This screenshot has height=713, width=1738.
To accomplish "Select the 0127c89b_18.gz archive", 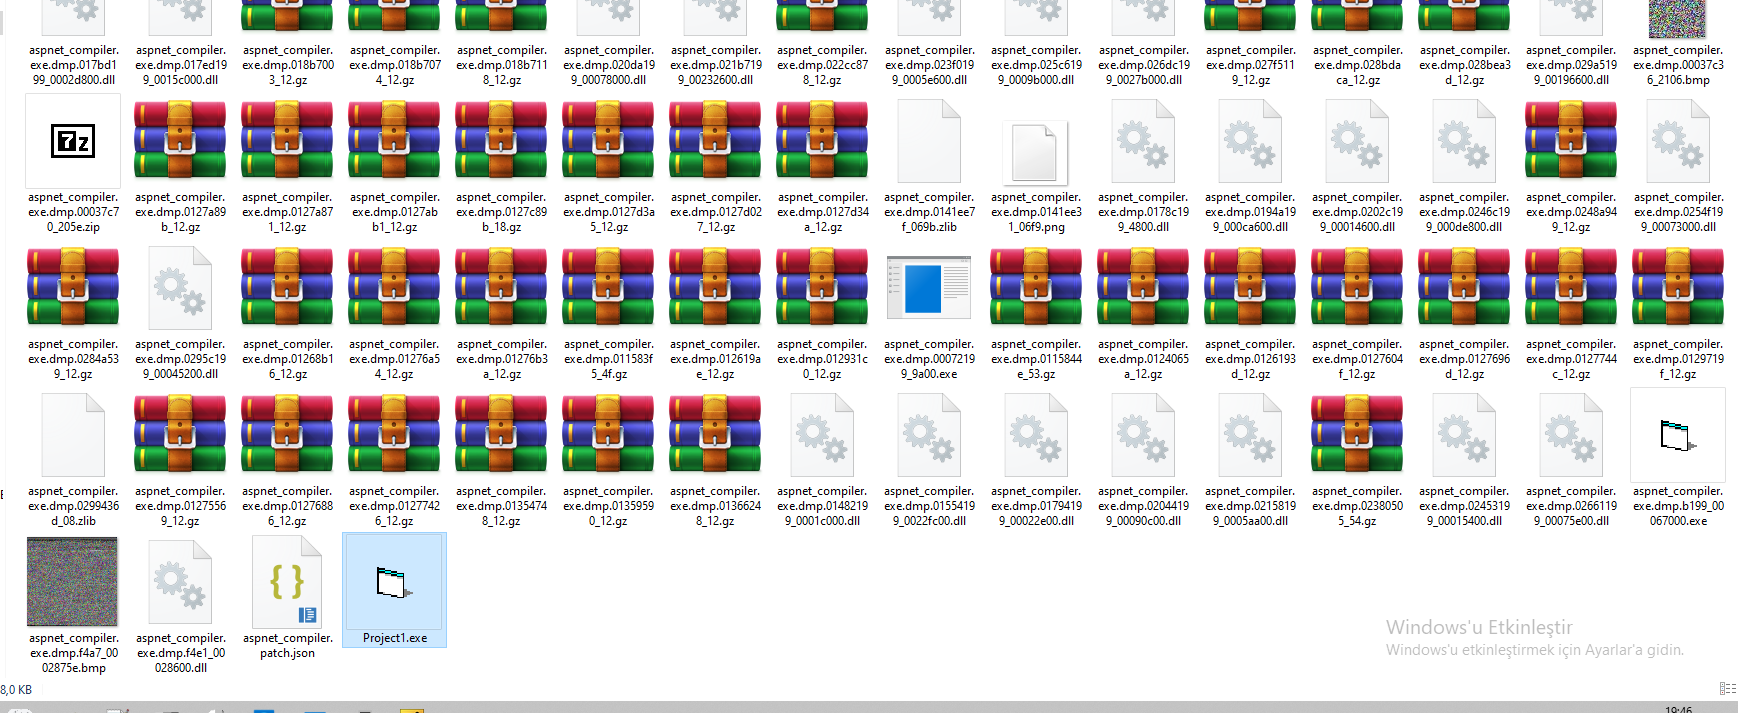I will (501, 142).
